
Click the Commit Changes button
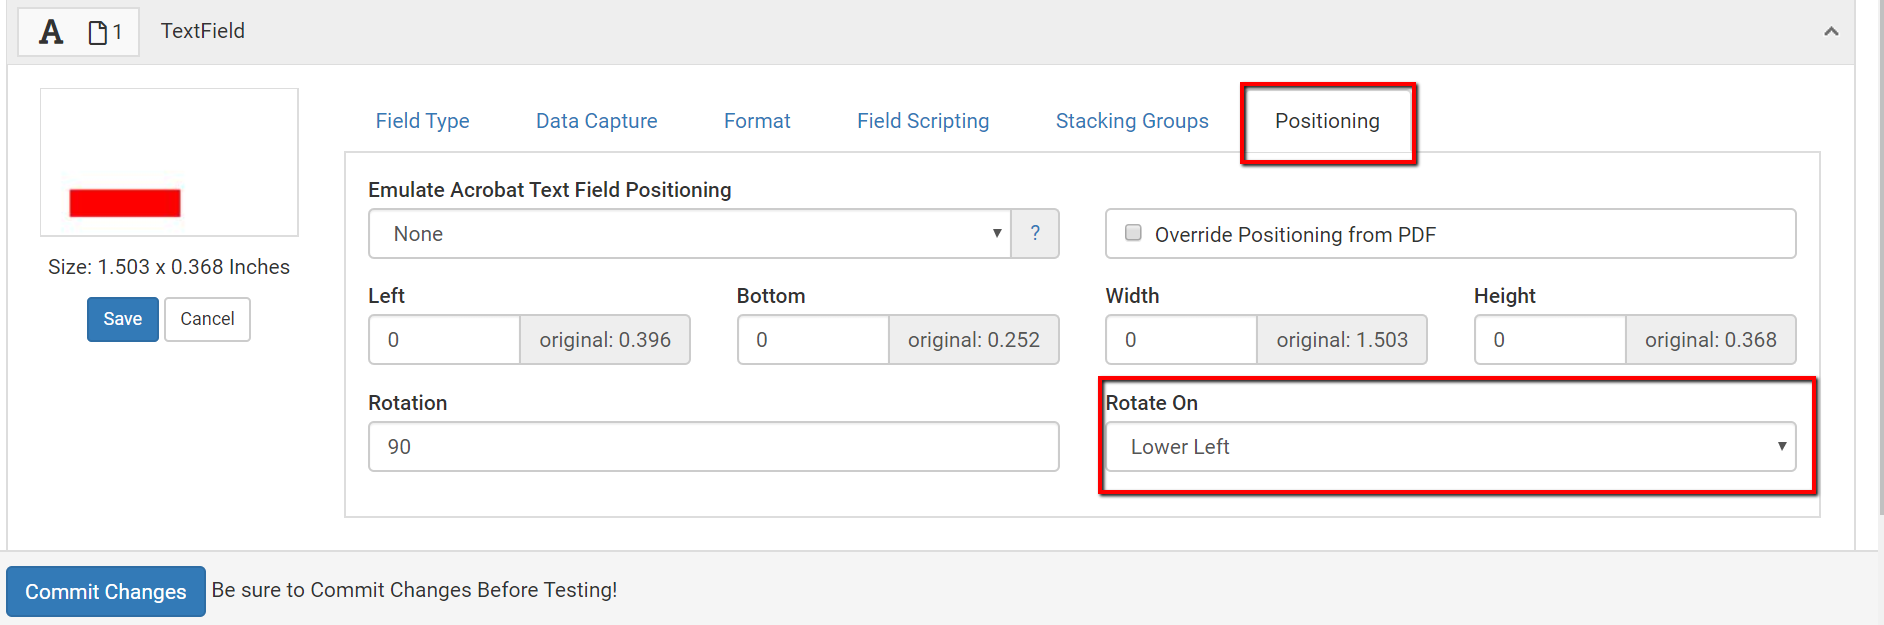(106, 591)
